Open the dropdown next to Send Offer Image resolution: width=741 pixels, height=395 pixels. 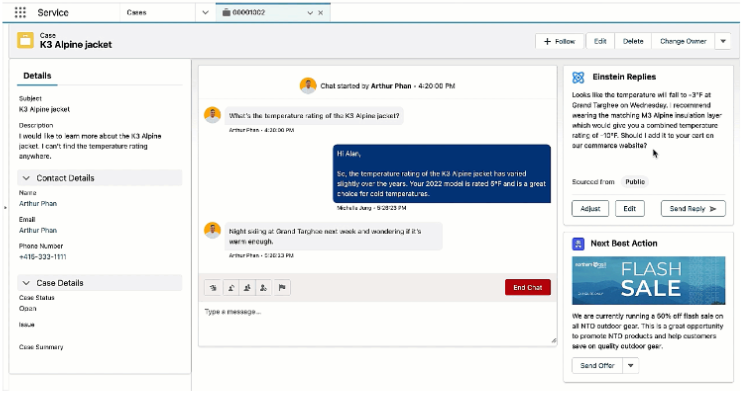630,366
